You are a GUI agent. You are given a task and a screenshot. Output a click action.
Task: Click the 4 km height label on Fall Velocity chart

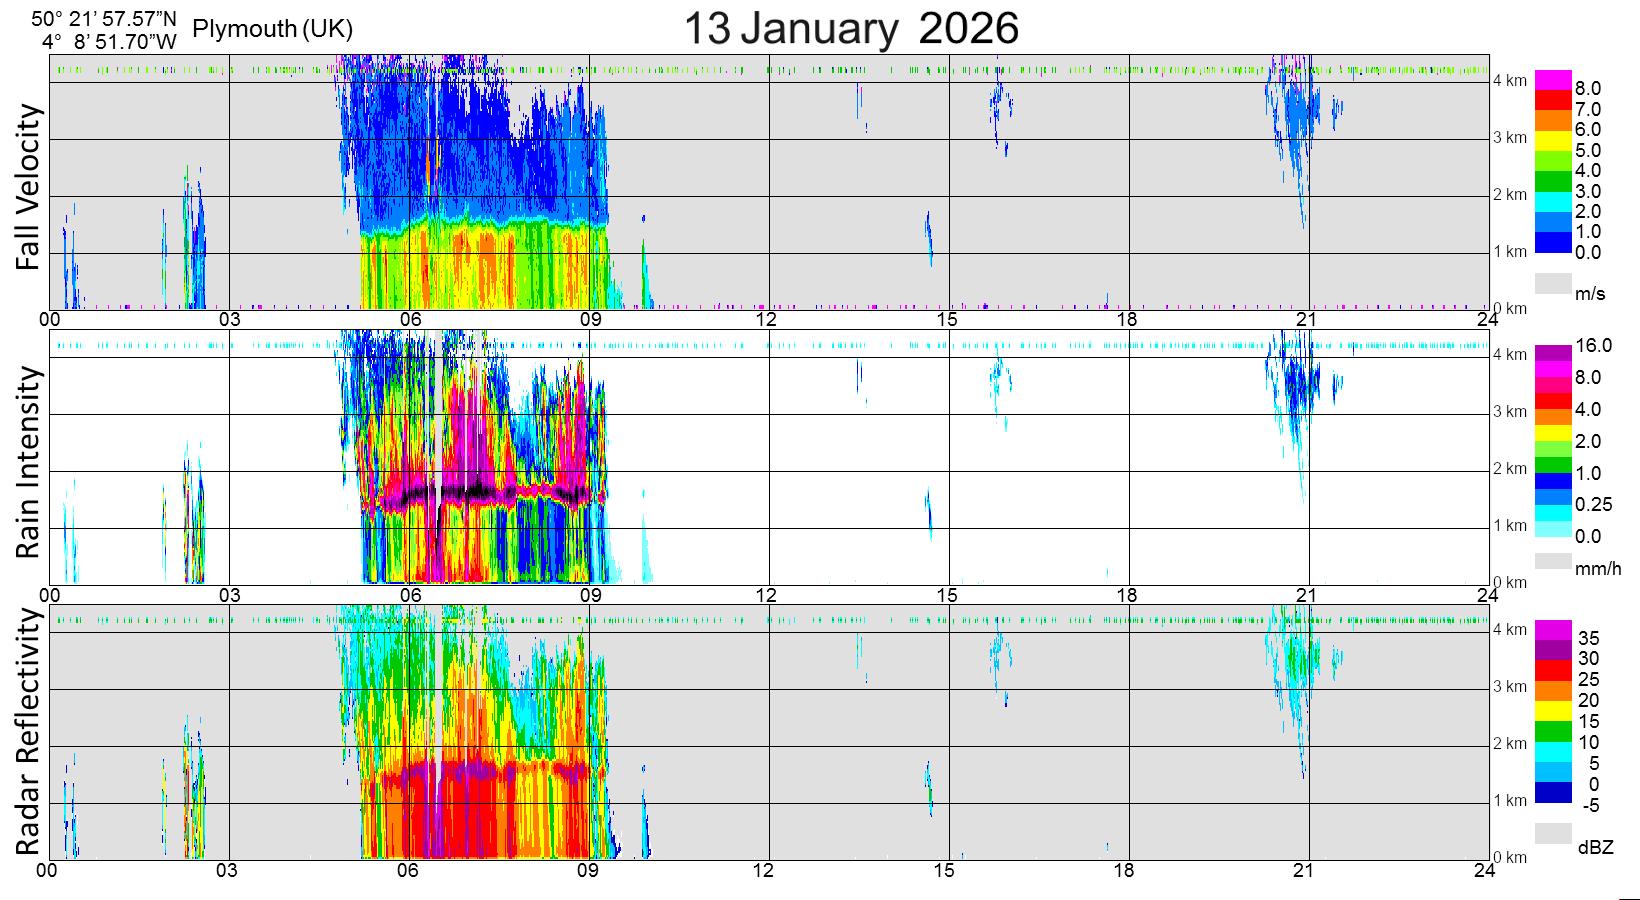(1510, 80)
